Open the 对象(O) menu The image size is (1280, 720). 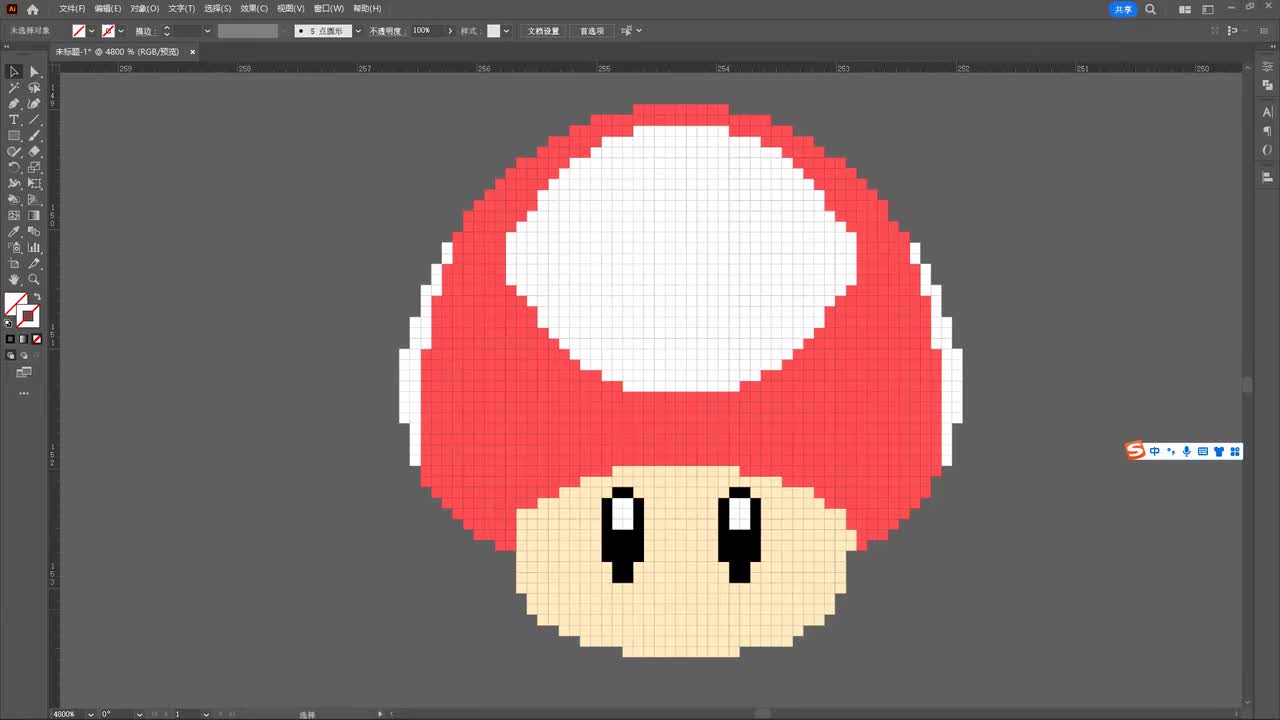[144, 9]
